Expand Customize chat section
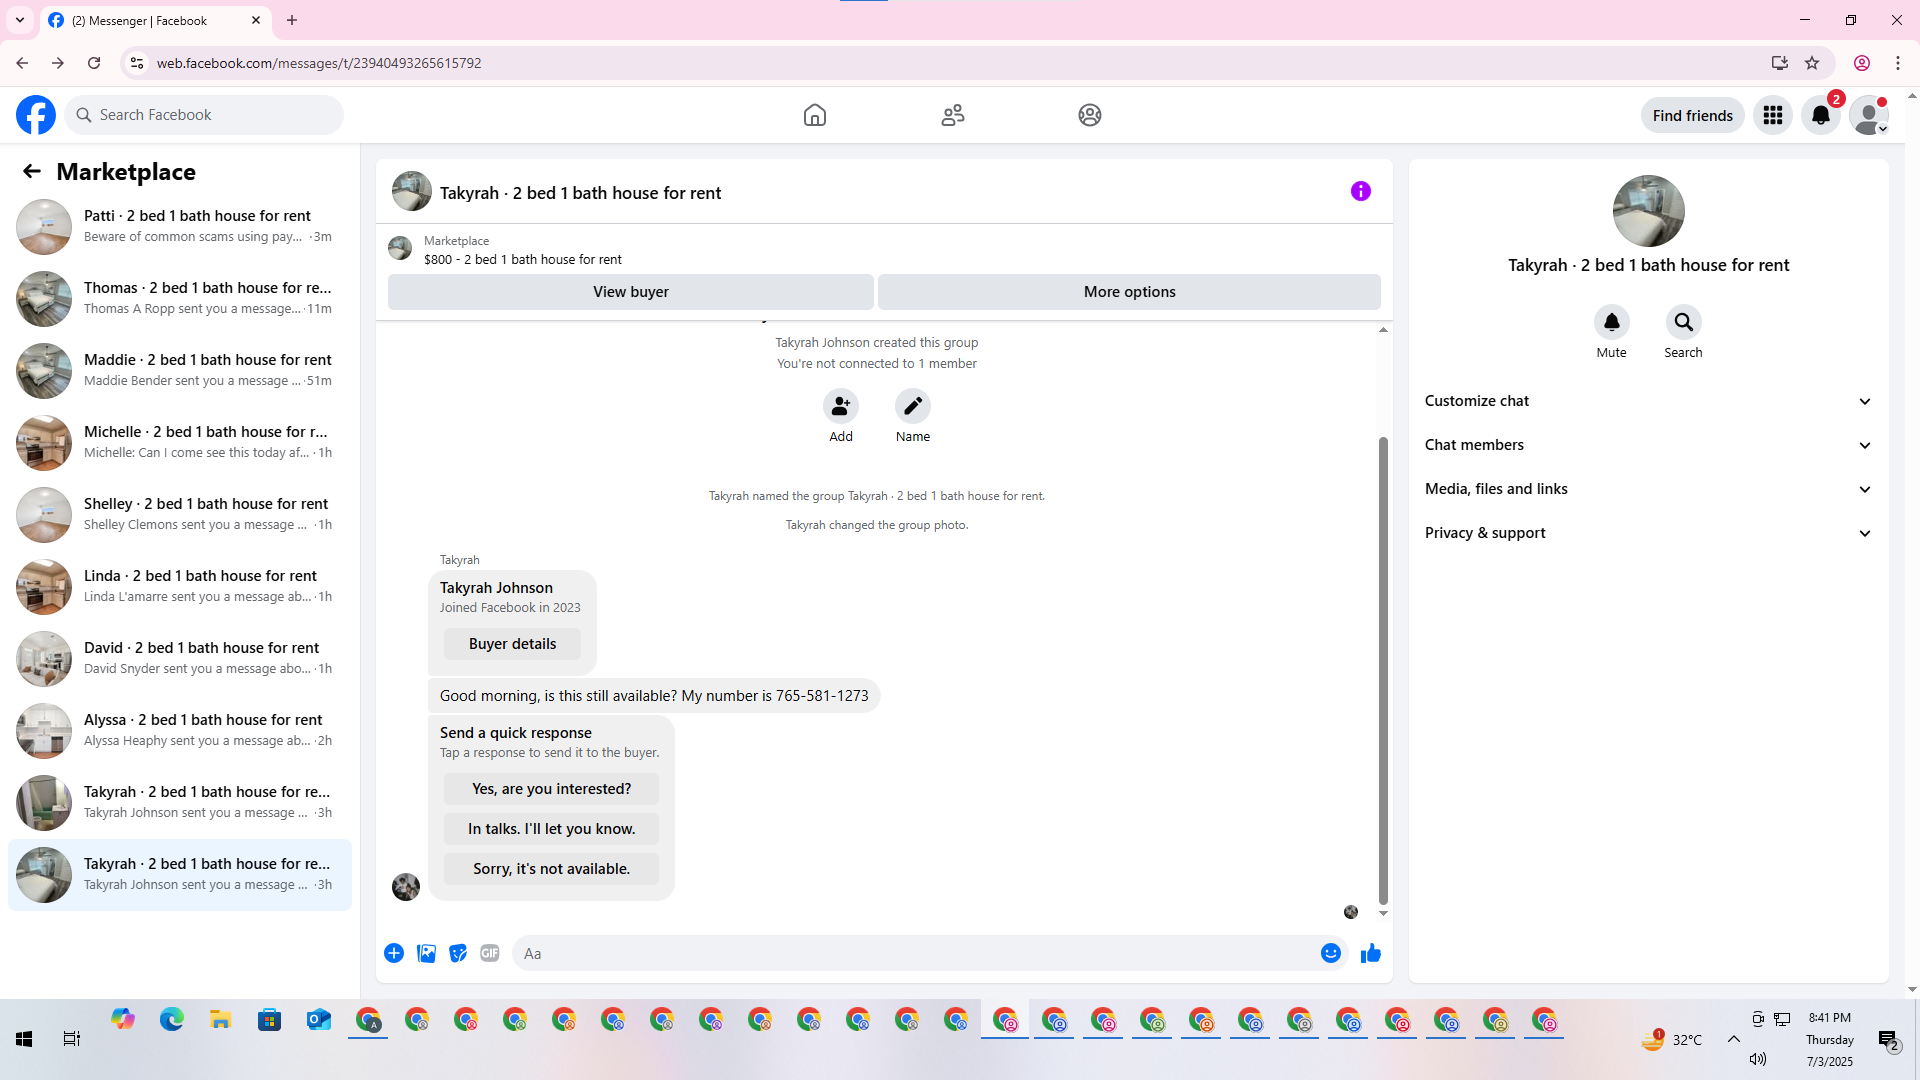The width and height of the screenshot is (1920, 1080). [1647, 401]
